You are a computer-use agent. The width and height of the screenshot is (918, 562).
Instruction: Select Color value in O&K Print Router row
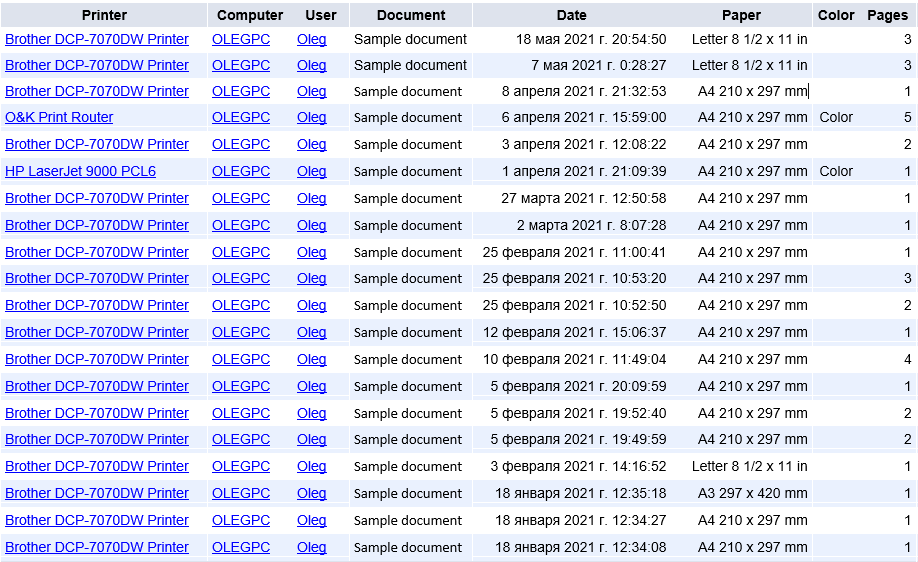pos(836,117)
